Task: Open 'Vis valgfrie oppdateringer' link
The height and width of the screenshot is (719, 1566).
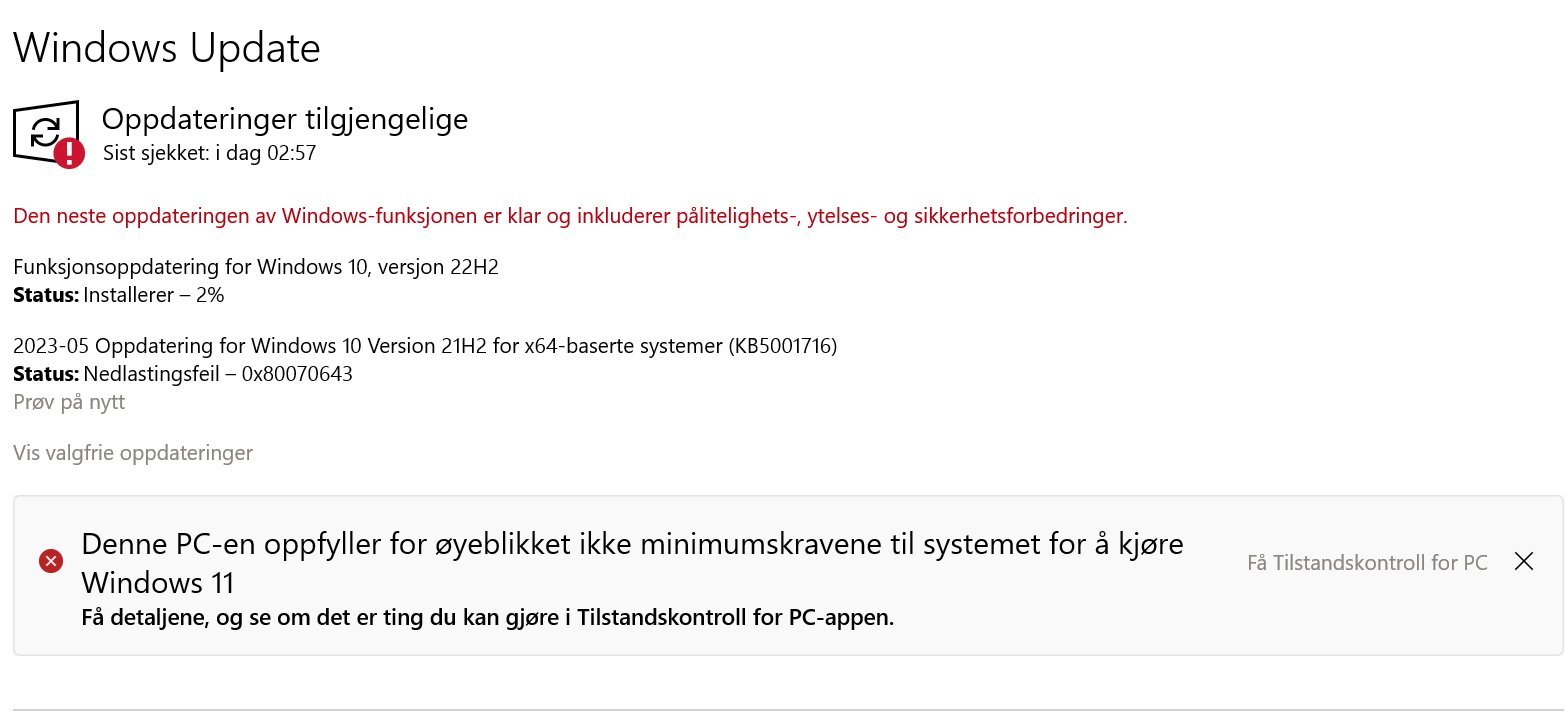Action: (133, 453)
